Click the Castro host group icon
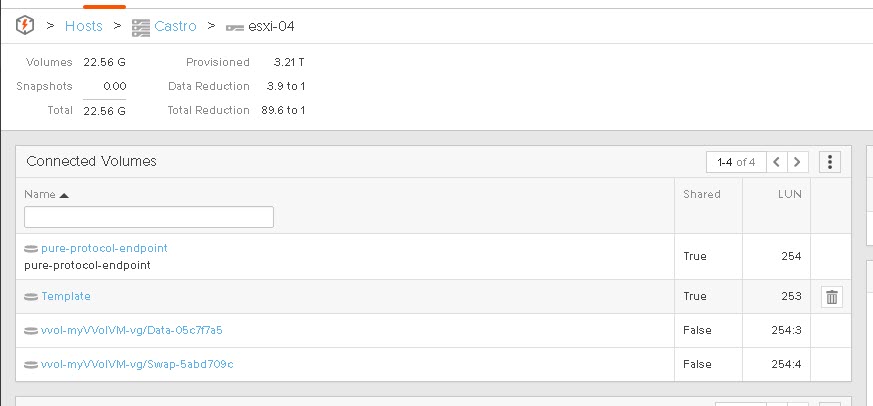Screen dimensions: 873x406 [x=140, y=27]
